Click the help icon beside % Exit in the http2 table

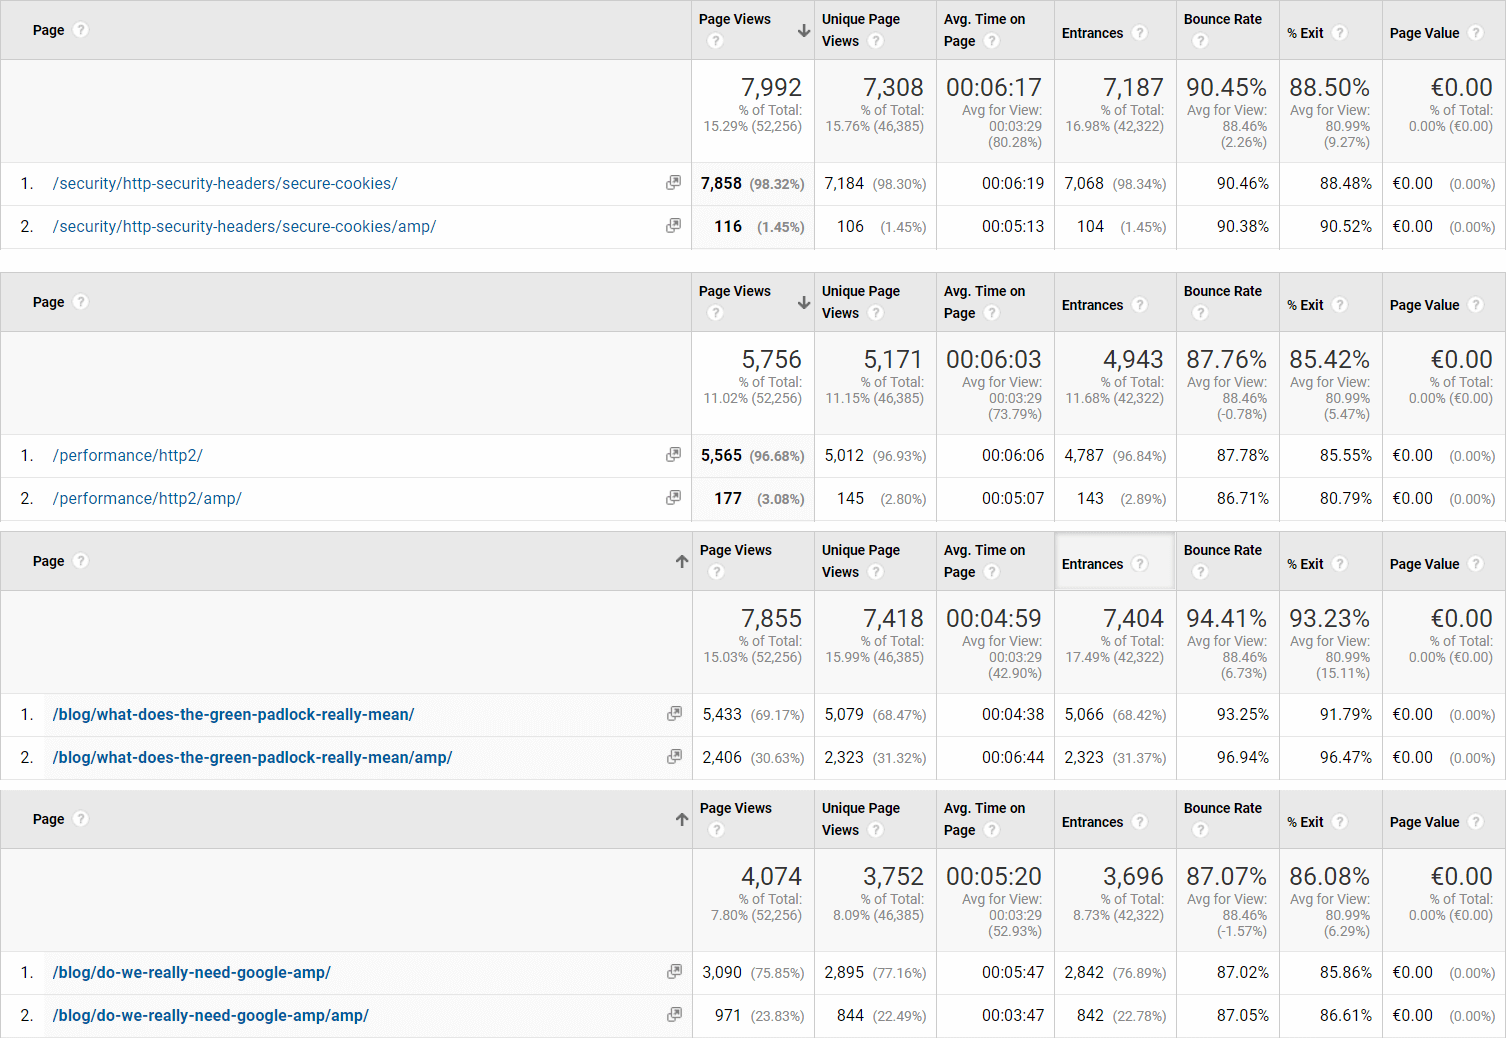click(x=1340, y=305)
